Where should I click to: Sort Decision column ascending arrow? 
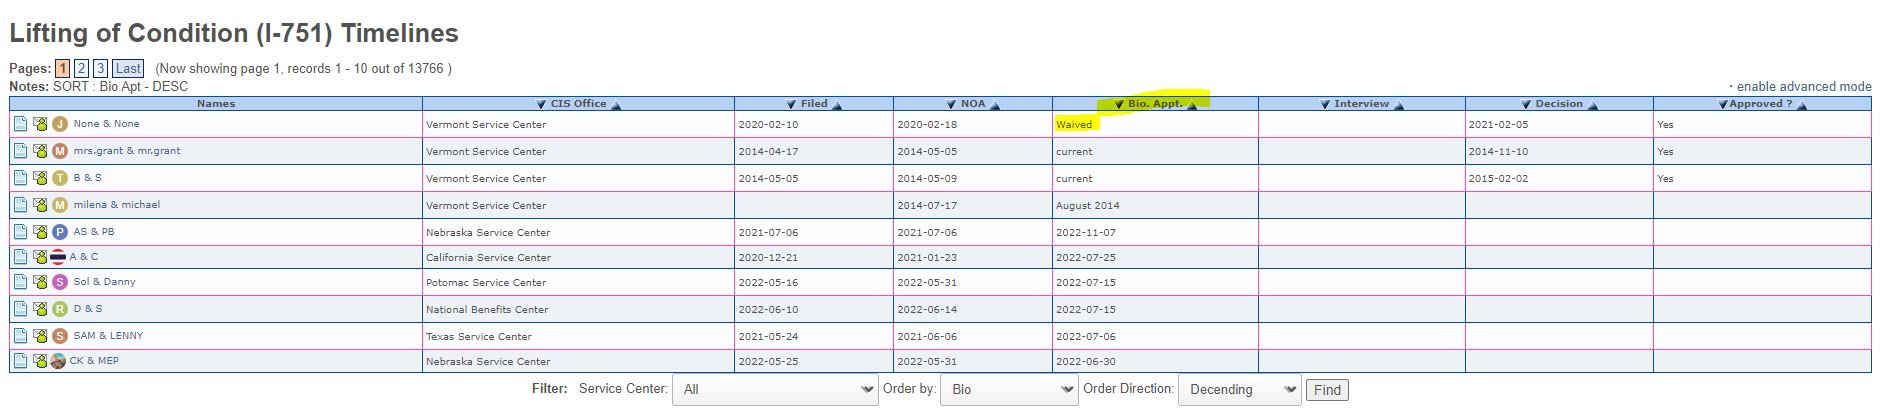pos(1593,105)
